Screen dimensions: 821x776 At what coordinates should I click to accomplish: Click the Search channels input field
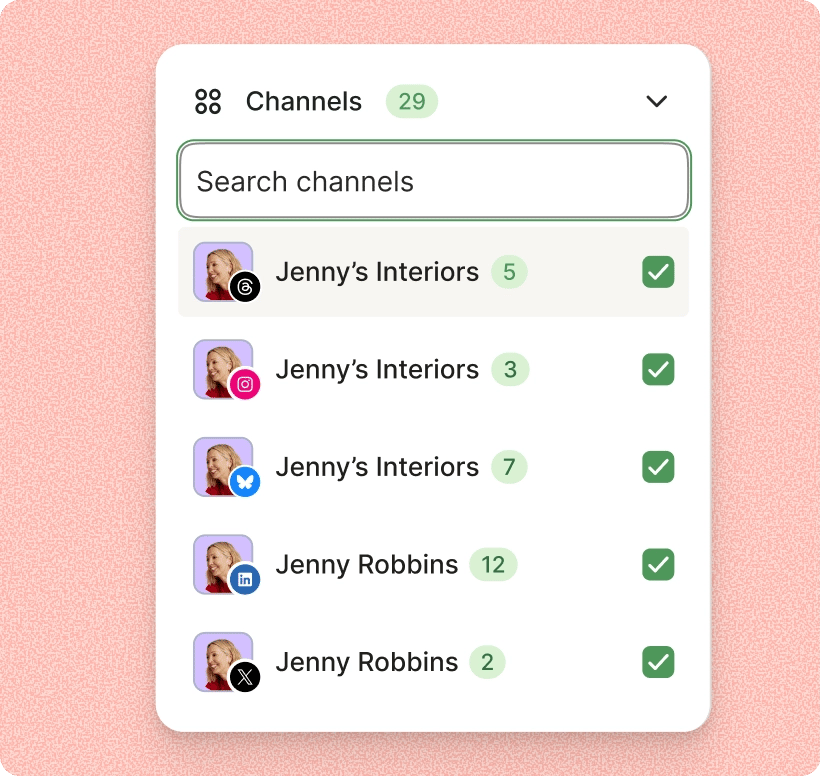click(433, 181)
